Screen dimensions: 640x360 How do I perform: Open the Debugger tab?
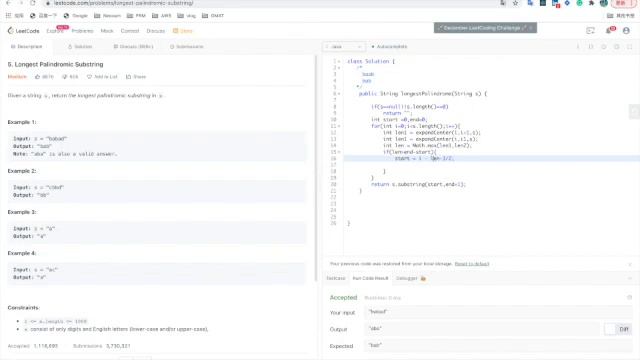click(x=411, y=278)
